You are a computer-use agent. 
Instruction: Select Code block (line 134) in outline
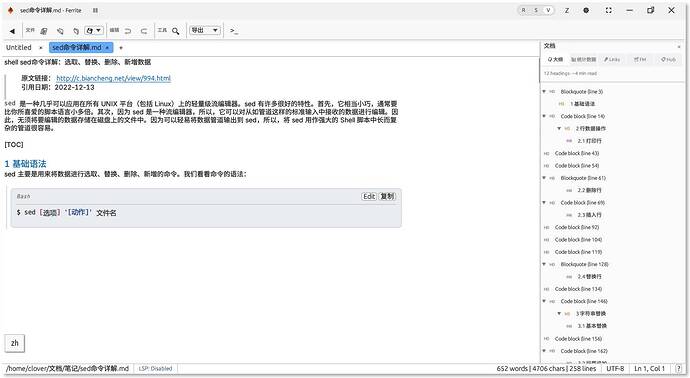[578, 289]
